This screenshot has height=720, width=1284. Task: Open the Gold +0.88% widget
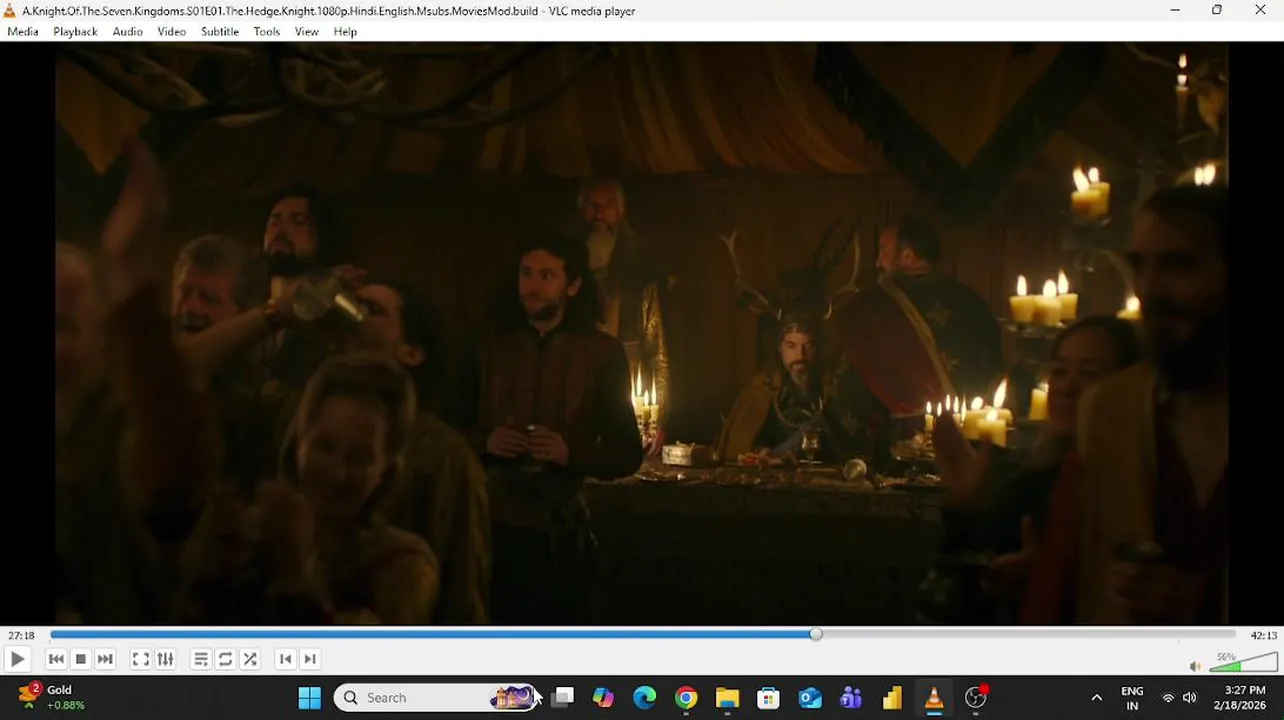[x=52, y=698]
